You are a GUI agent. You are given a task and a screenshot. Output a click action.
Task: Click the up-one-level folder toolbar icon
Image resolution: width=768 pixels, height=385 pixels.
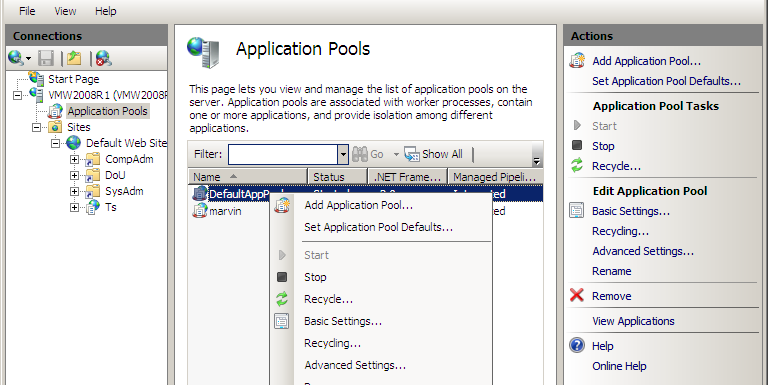pyautogui.click(x=74, y=58)
